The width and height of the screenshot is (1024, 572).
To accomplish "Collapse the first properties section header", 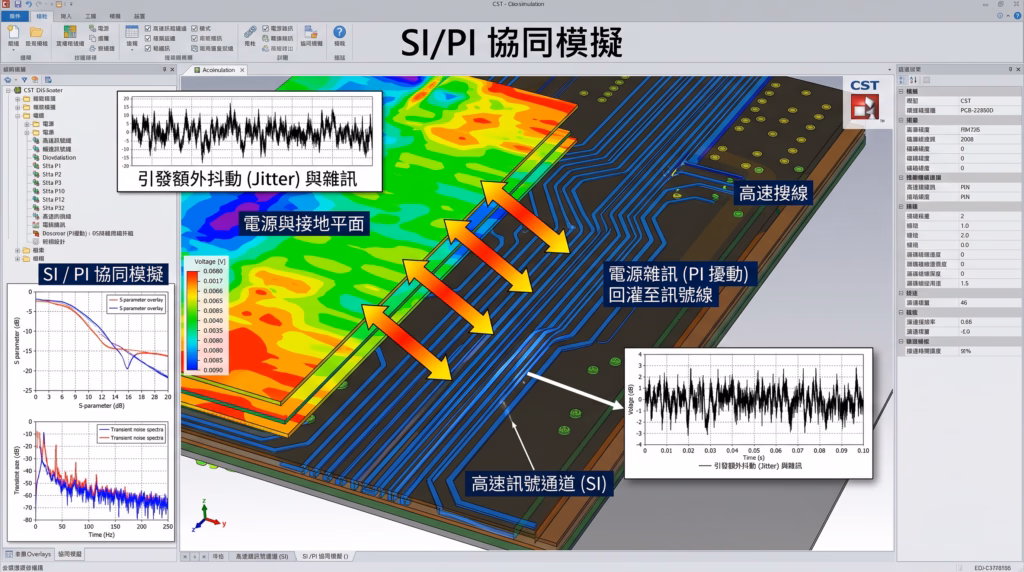I will [901, 91].
